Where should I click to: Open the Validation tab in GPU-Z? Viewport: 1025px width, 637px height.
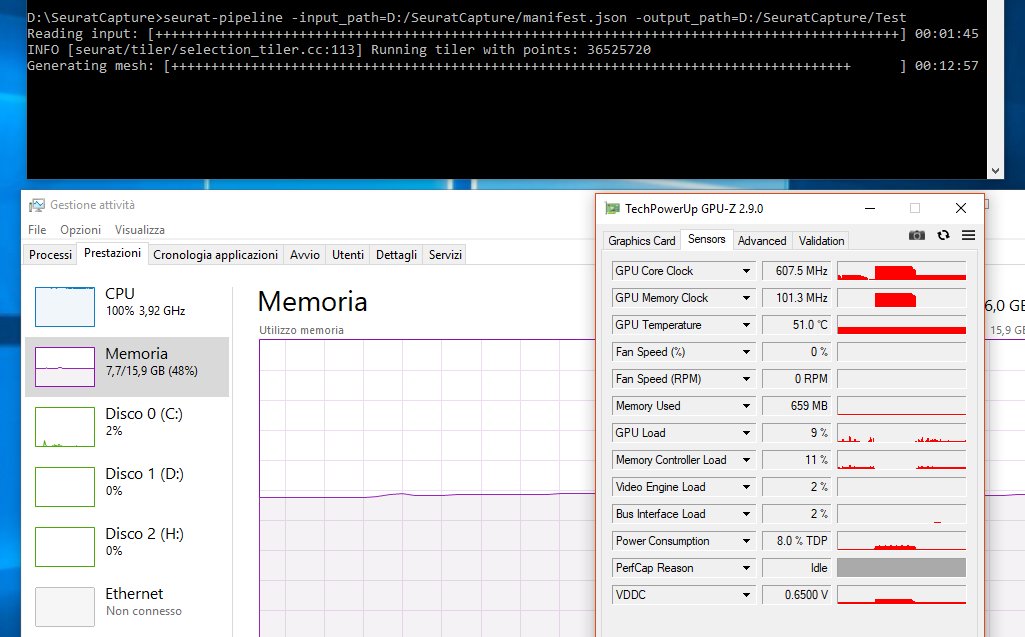pos(822,241)
